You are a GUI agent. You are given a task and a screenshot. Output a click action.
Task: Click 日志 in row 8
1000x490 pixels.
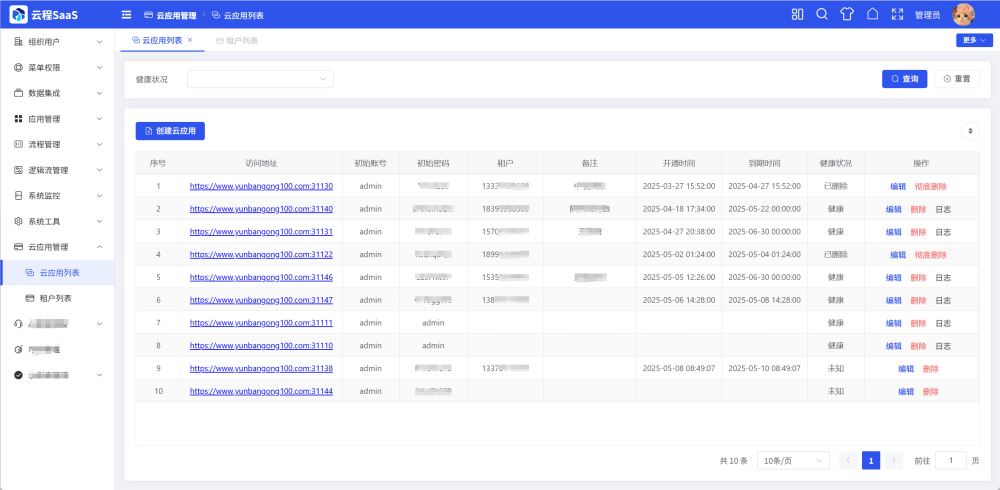click(943, 346)
